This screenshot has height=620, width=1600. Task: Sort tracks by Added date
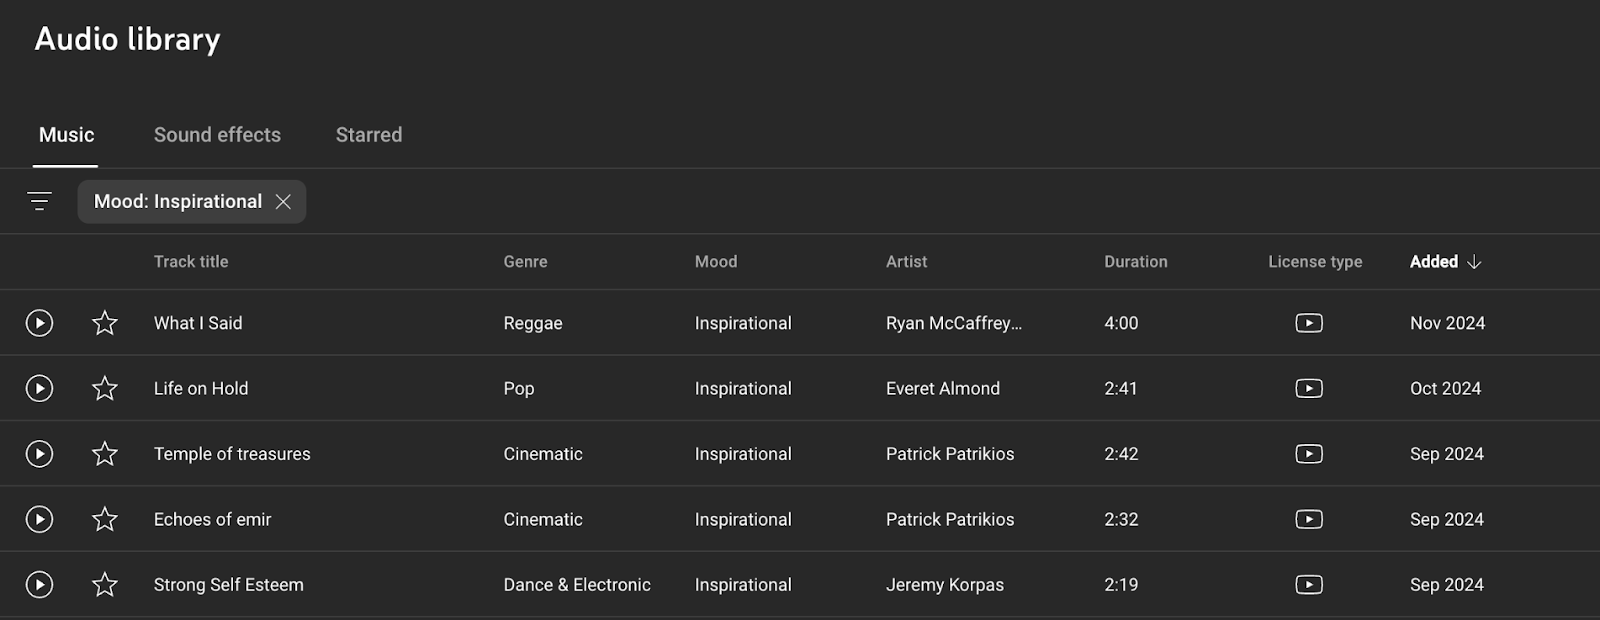click(x=1435, y=261)
